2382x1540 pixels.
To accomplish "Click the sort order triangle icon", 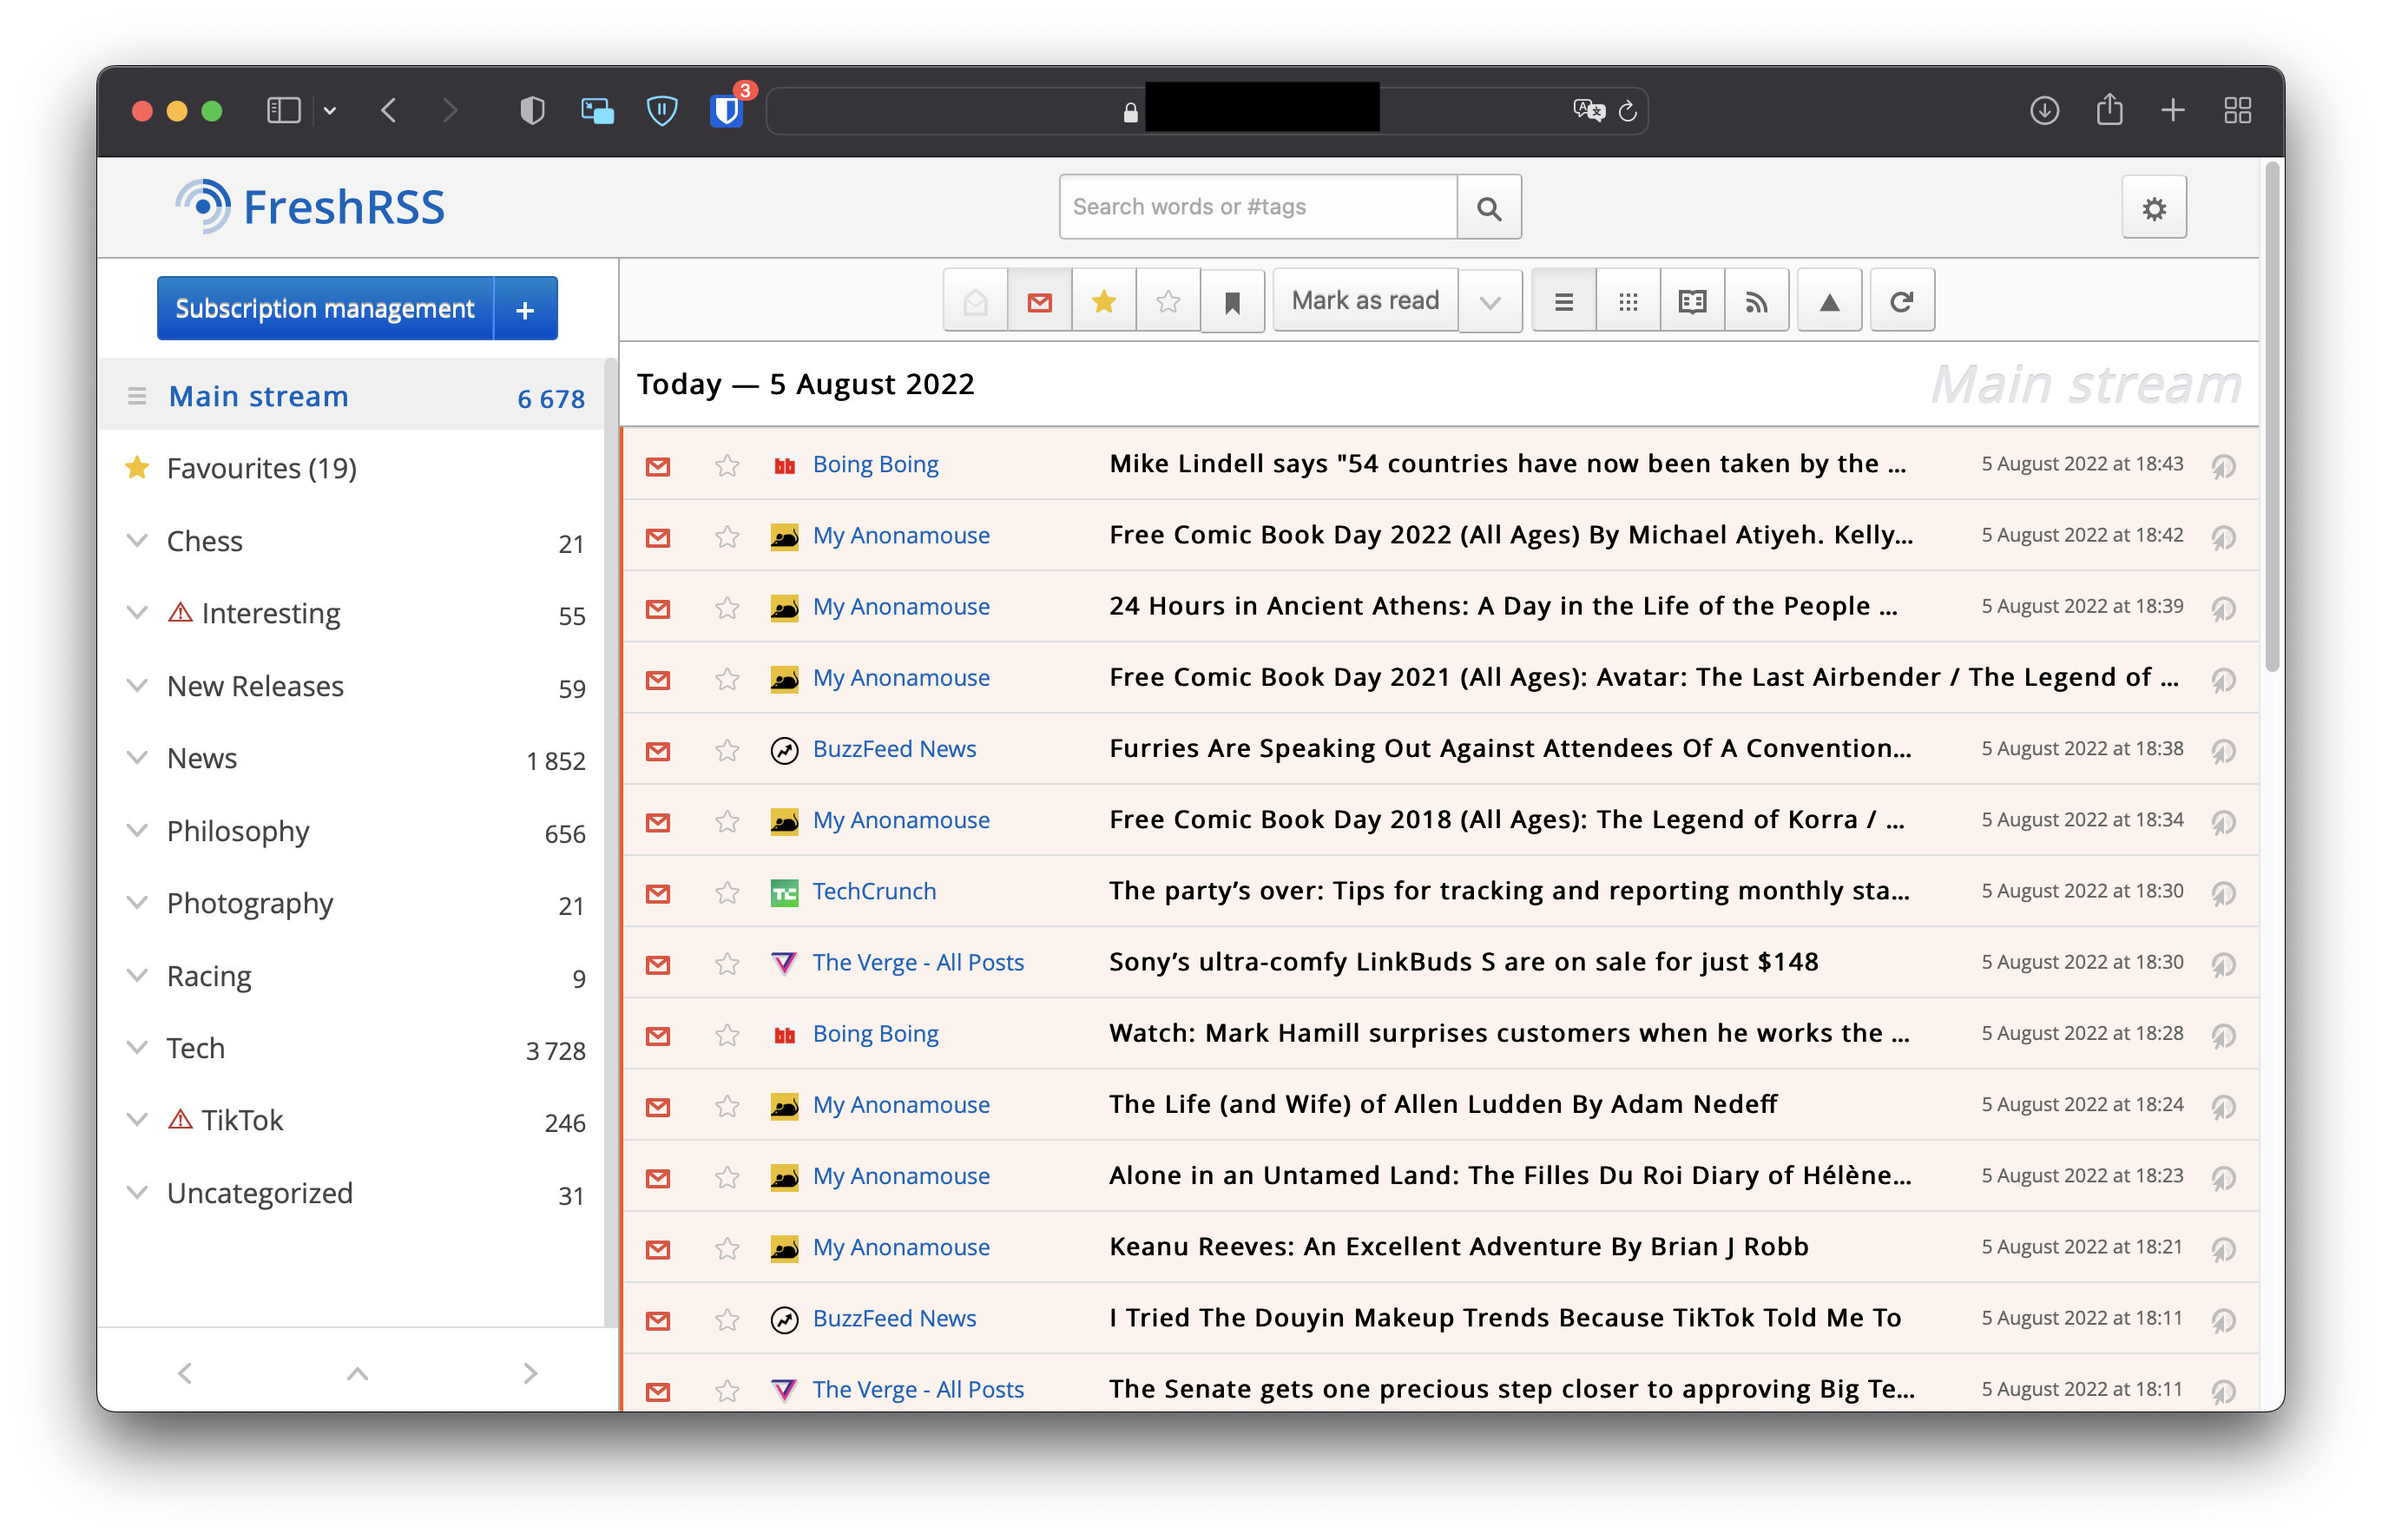I will click(x=1829, y=301).
